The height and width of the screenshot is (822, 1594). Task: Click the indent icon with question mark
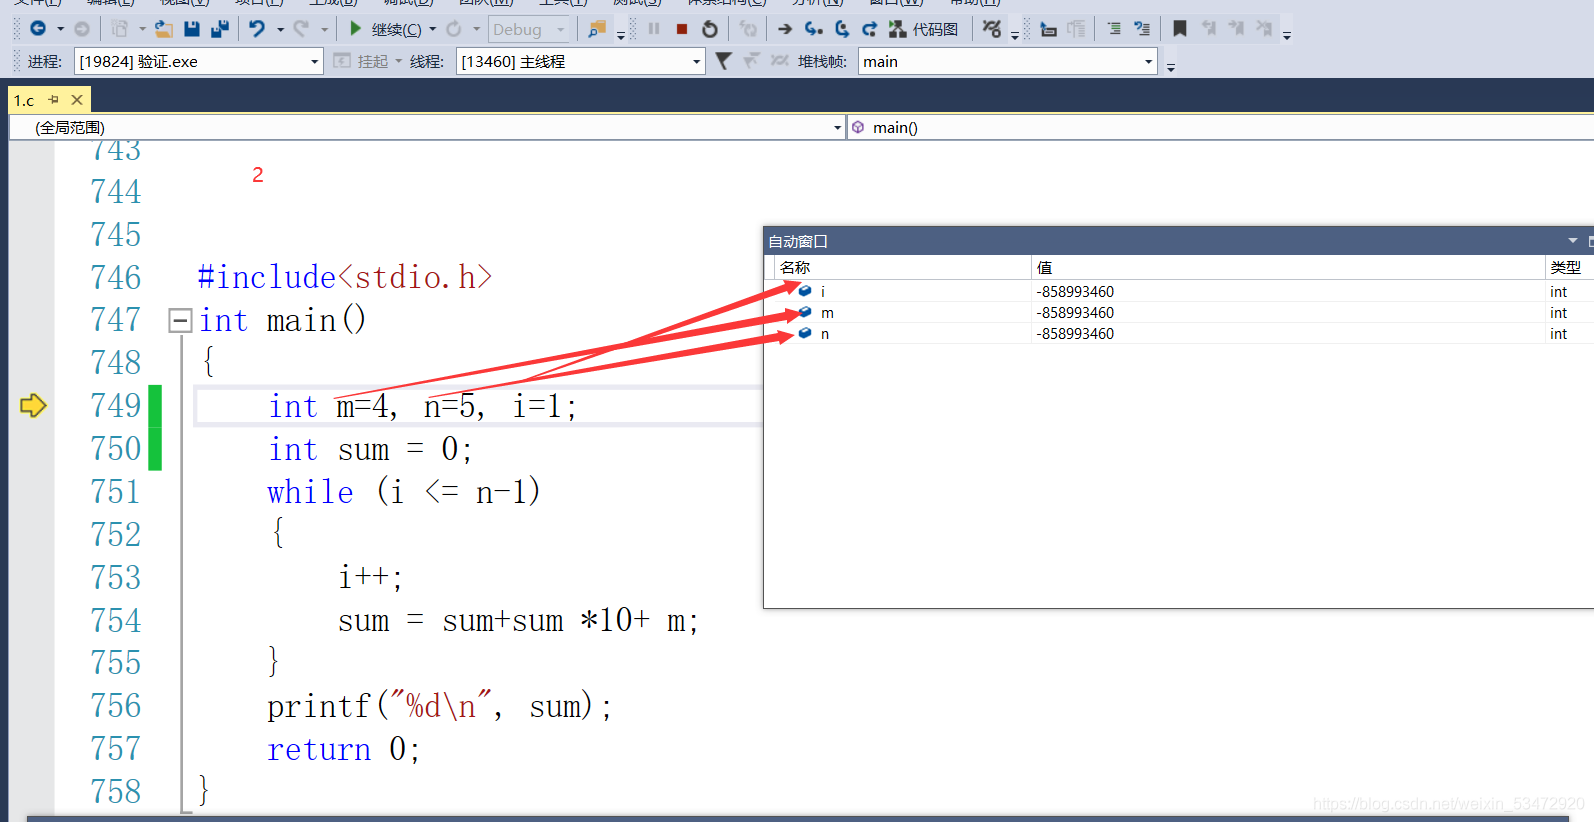(x=1142, y=29)
